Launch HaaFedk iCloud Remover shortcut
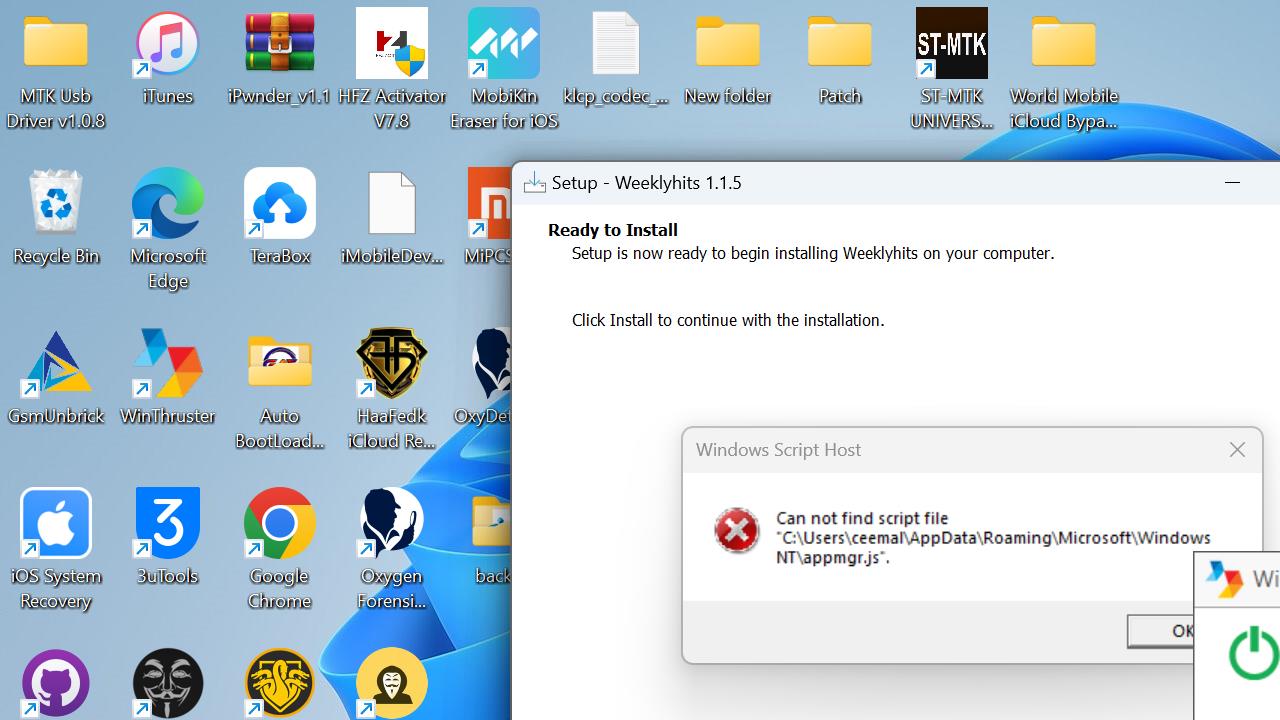The height and width of the screenshot is (720, 1280). click(x=392, y=366)
